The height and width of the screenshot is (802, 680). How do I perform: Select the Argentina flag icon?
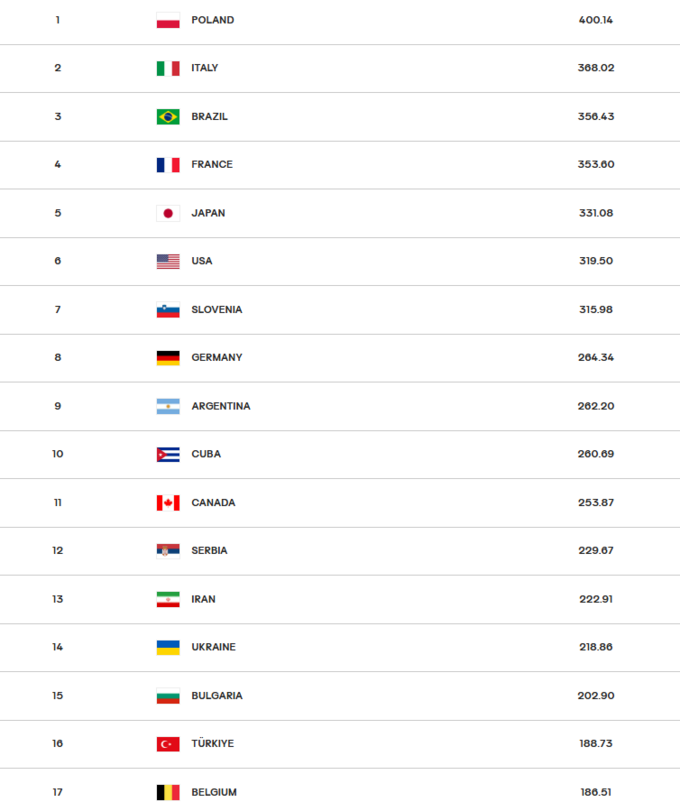pyautogui.click(x=168, y=406)
